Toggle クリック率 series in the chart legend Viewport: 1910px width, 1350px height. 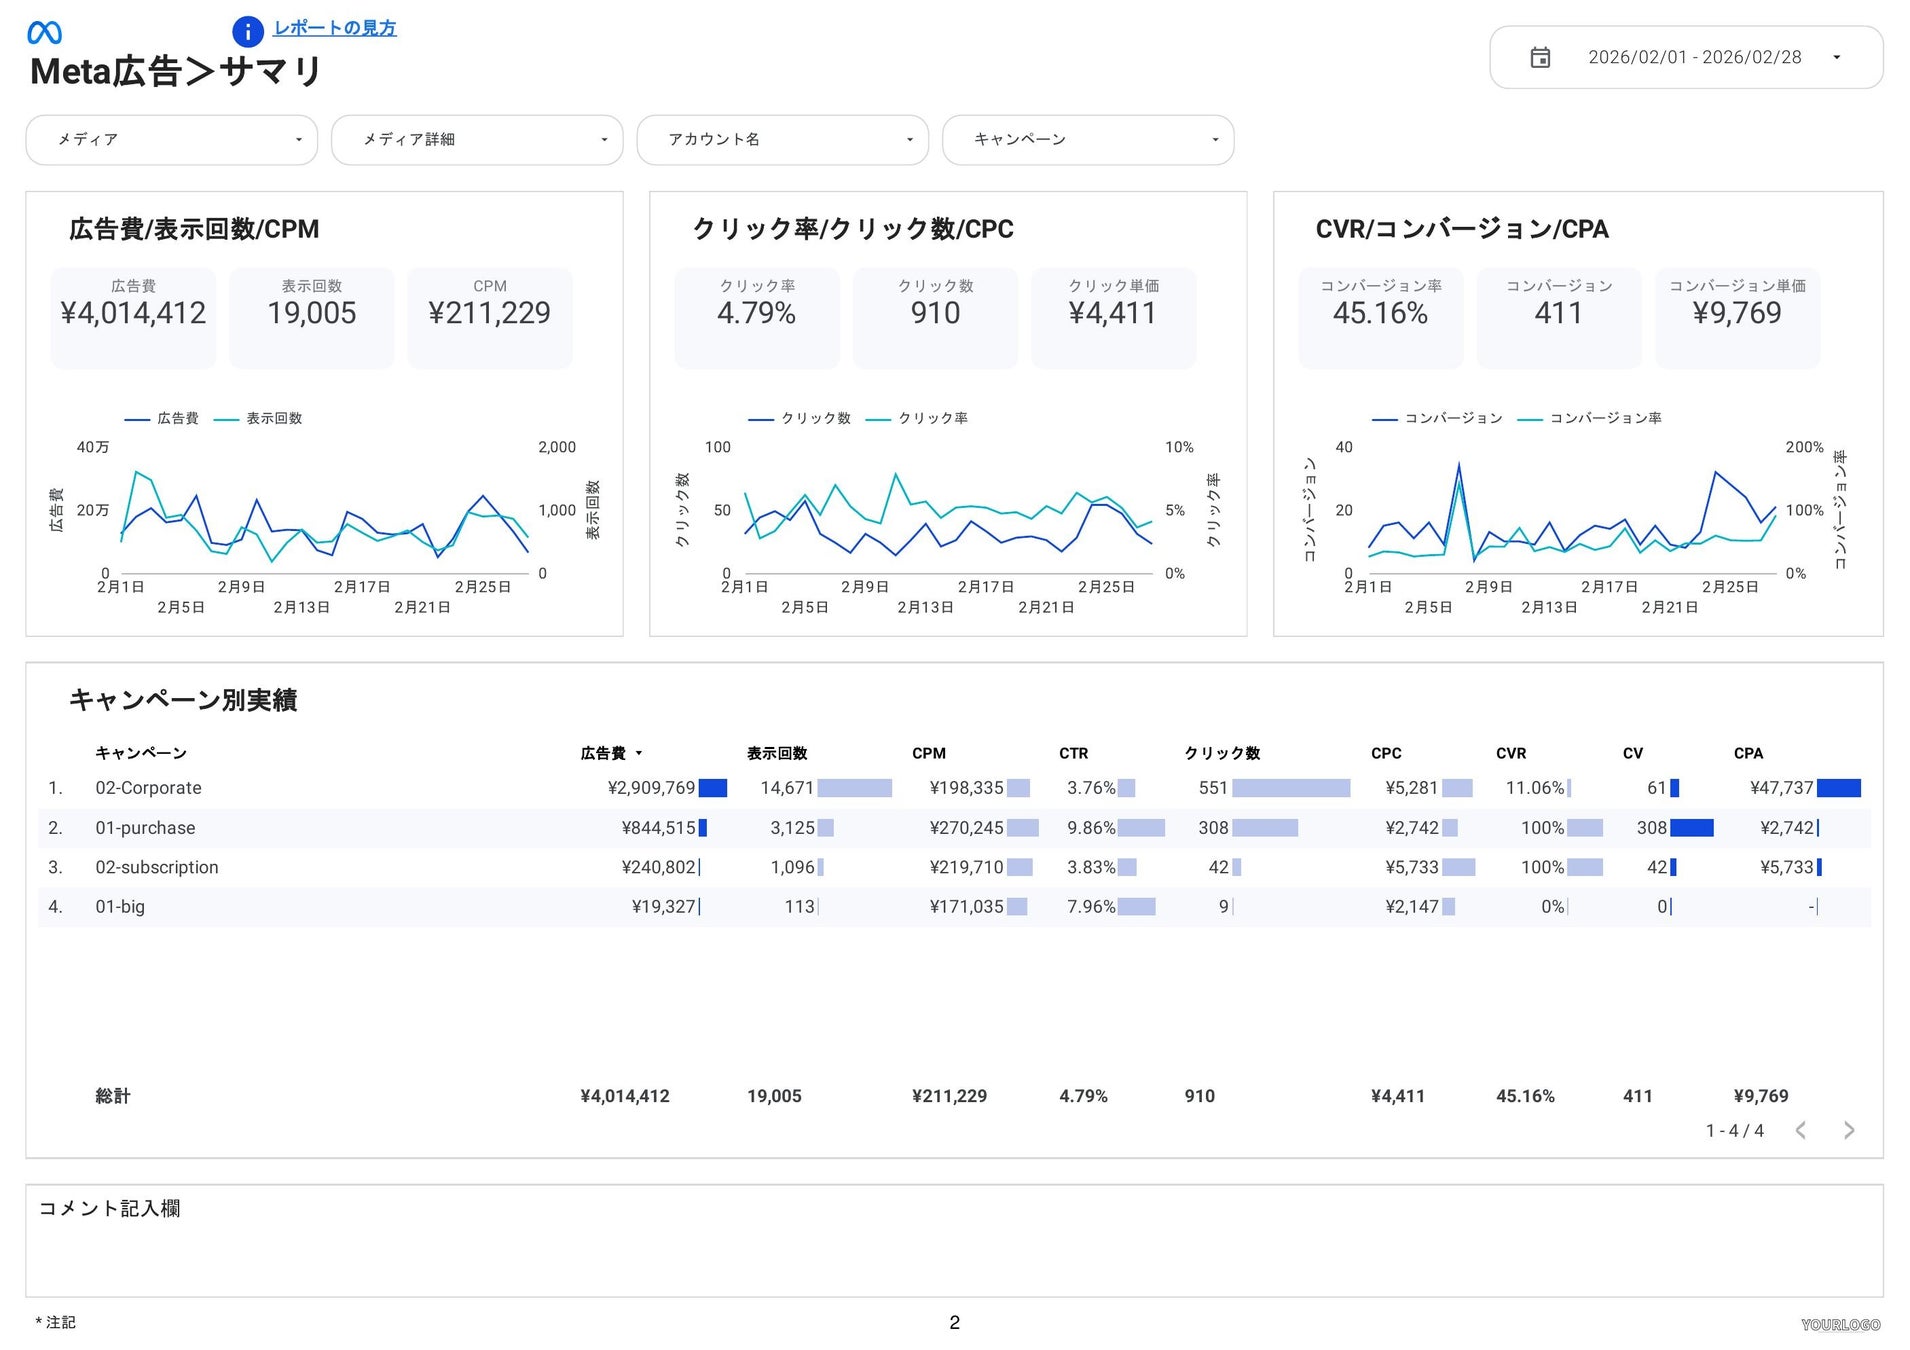932,418
